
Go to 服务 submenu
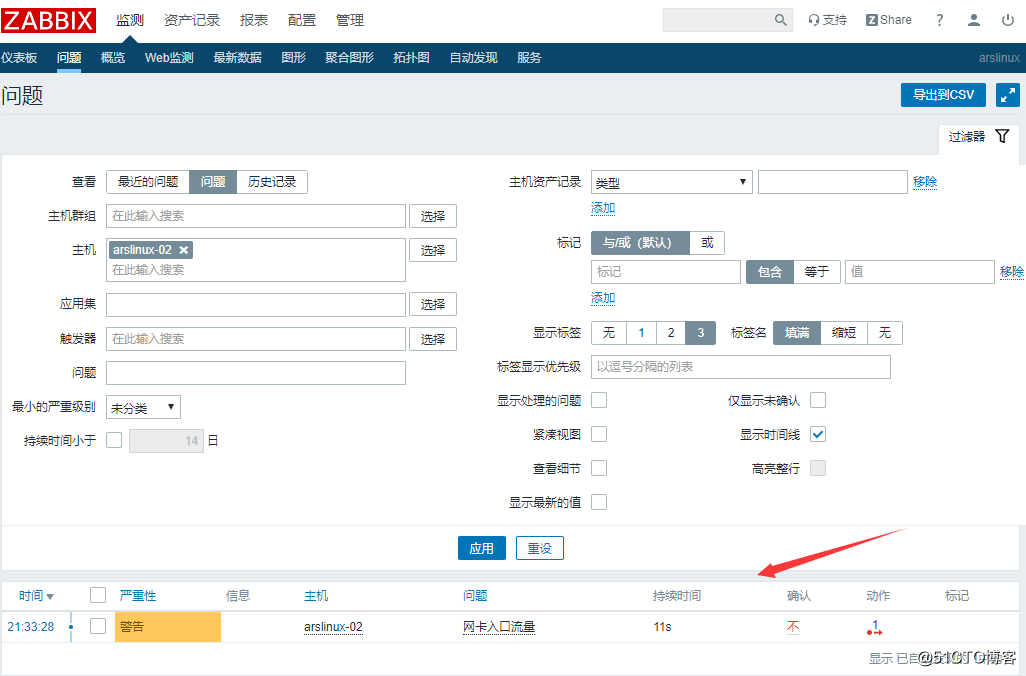[529, 58]
